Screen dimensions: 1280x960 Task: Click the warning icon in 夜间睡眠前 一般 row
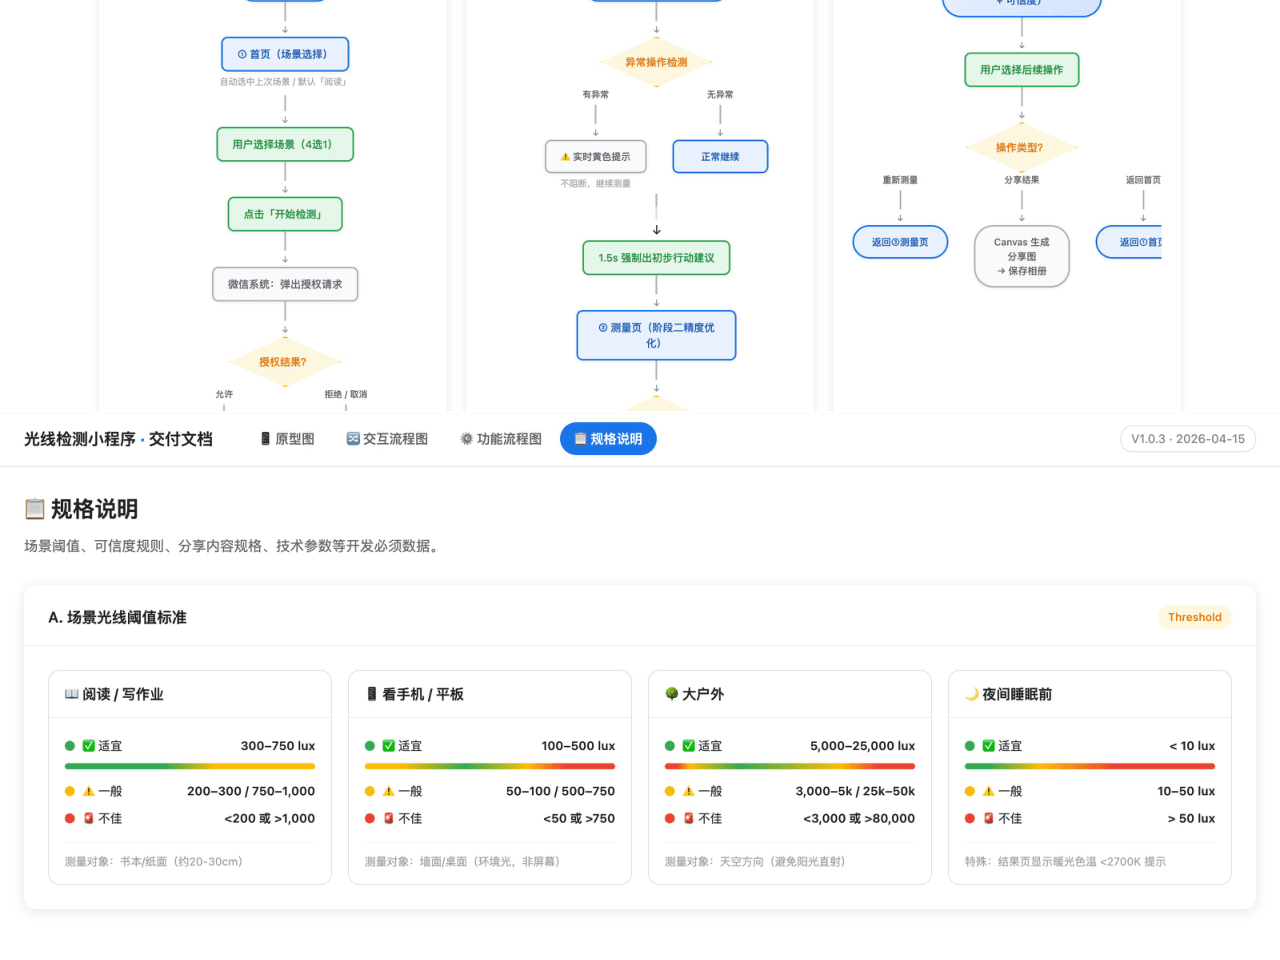pyautogui.click(x=989, y=791)
